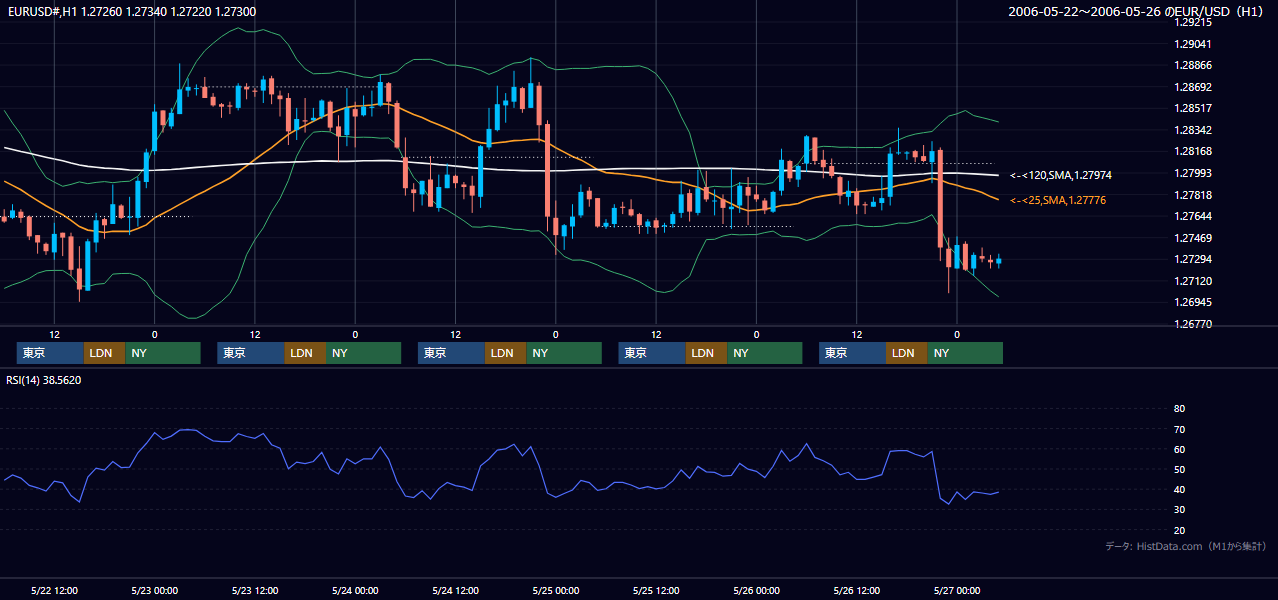Click RSI axis level 30

click(1179, 510)
